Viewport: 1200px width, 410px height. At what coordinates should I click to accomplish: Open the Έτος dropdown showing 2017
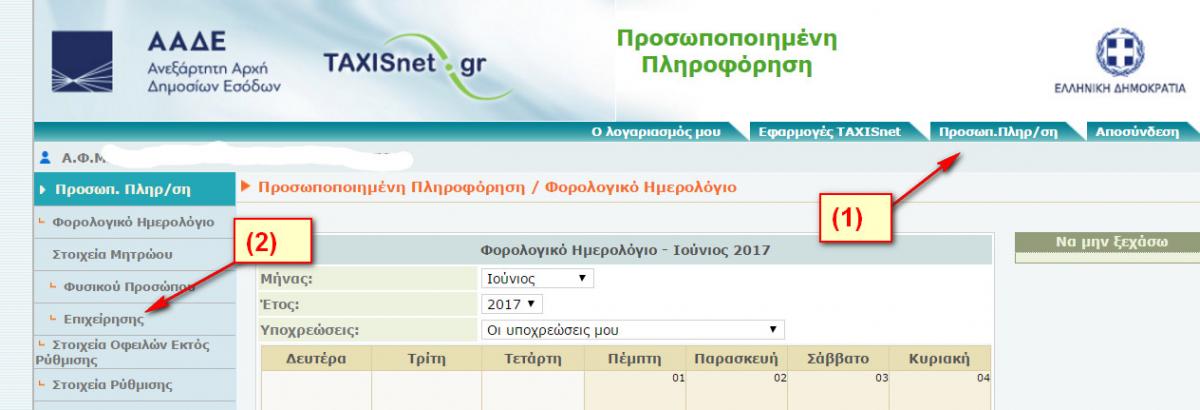[508, 304]
